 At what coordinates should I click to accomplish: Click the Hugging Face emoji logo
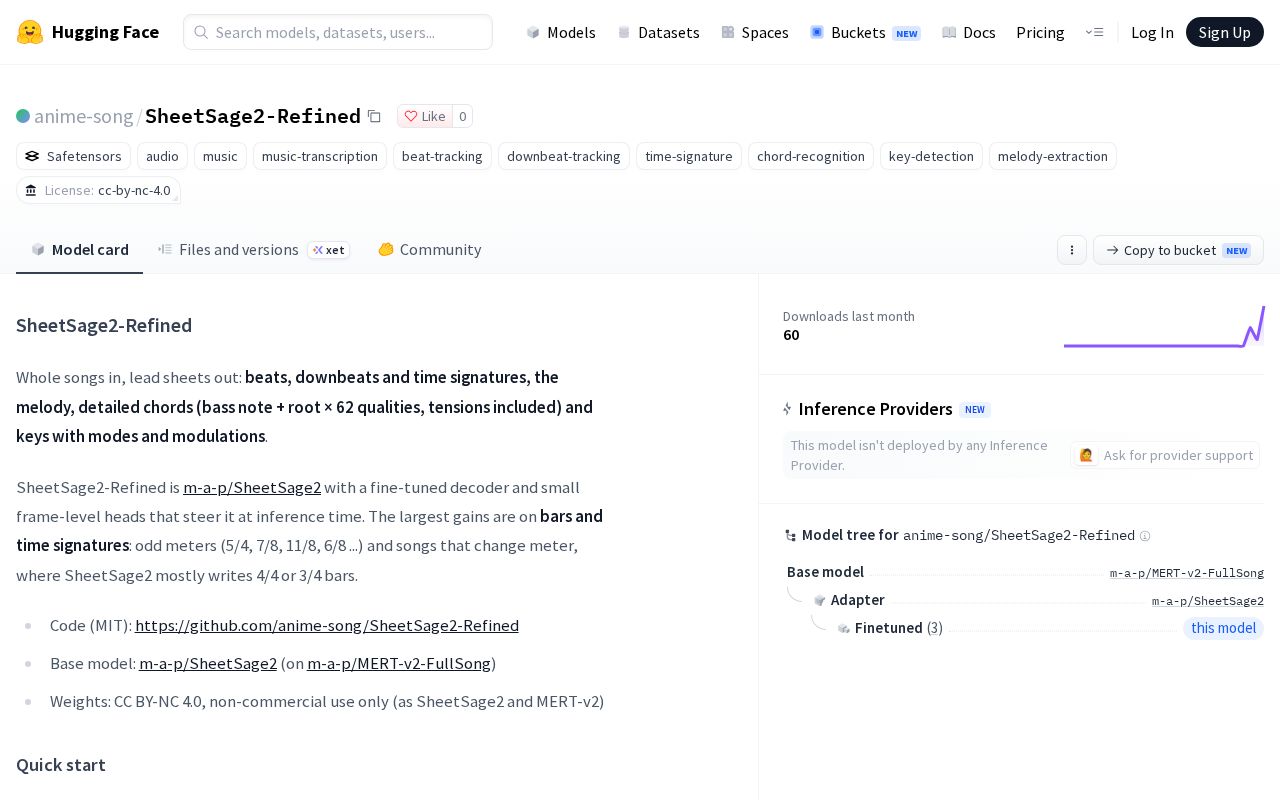tap(30, 32)
